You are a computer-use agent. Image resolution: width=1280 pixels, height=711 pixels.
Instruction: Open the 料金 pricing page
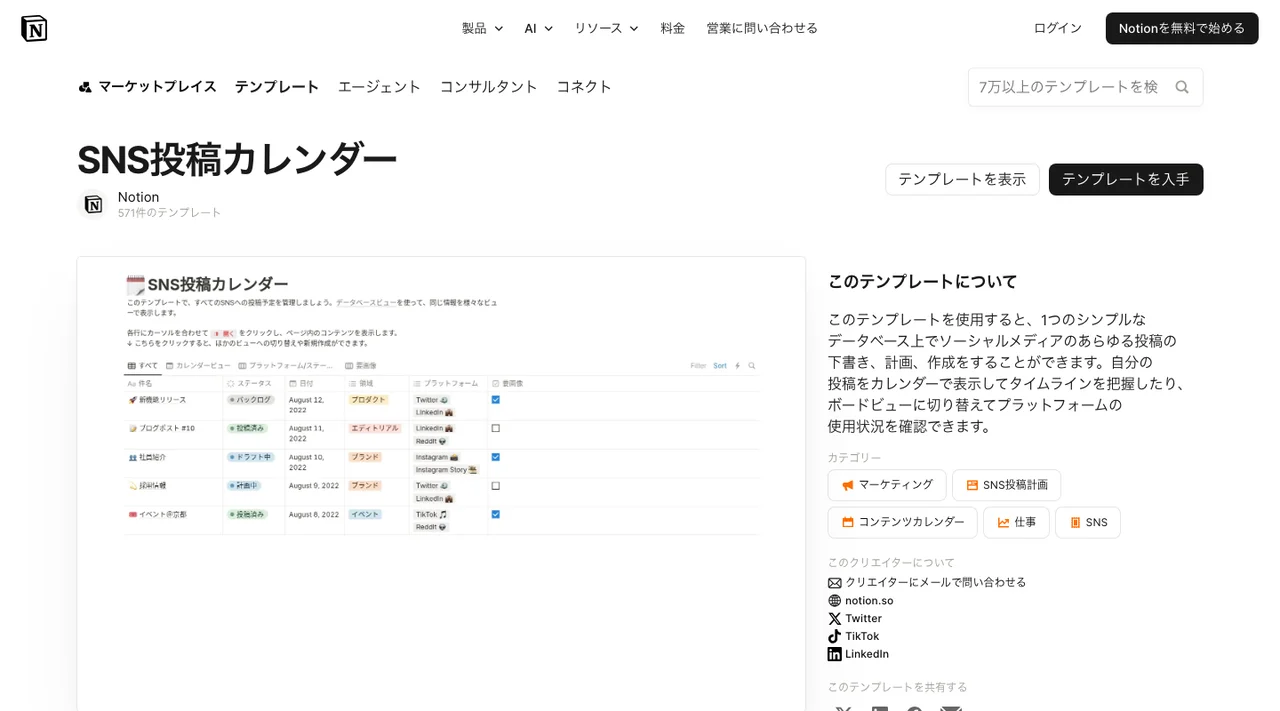(x=673, y=28)
